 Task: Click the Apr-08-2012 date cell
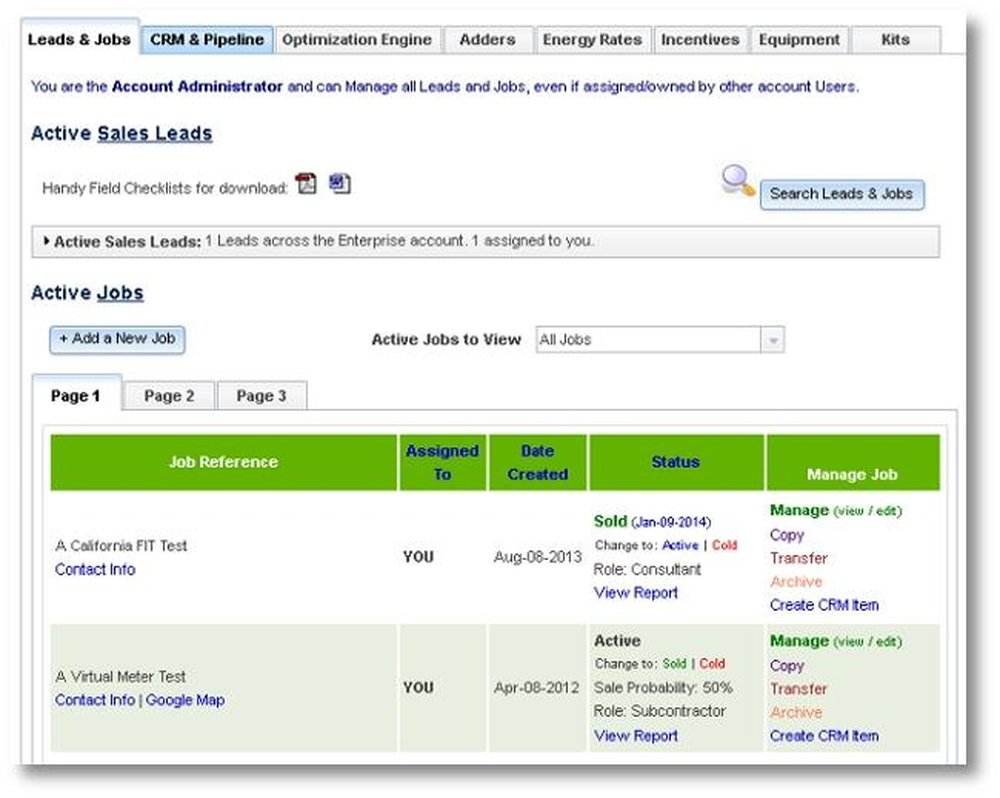(536, 688)
